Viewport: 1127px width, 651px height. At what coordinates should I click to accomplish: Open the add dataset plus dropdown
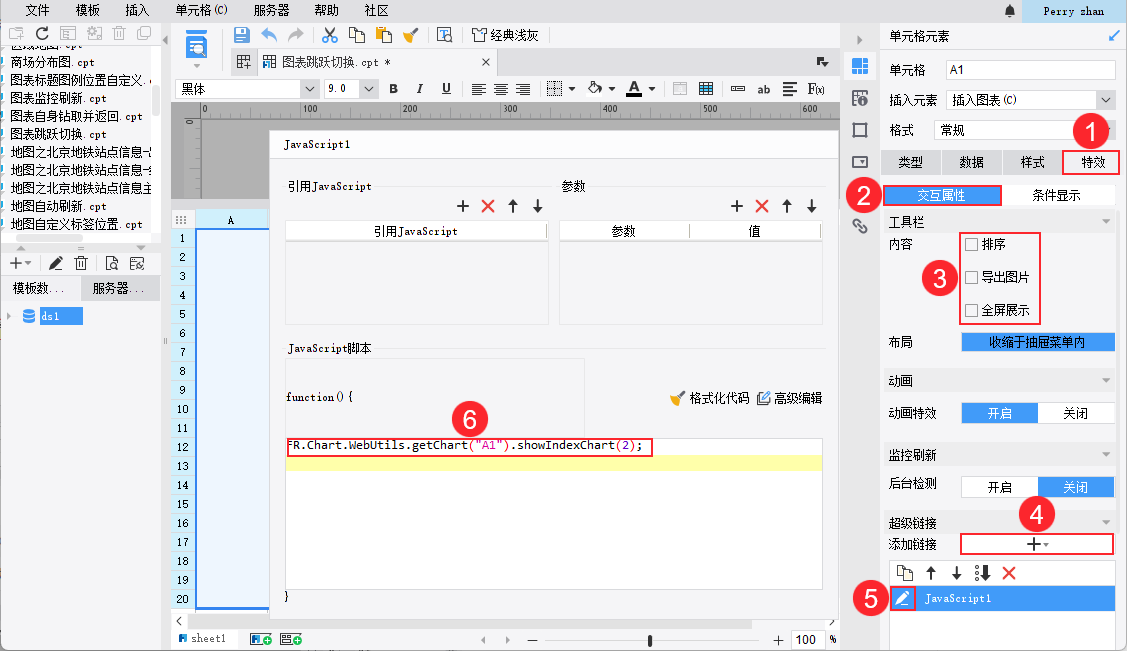click(20, 264)
